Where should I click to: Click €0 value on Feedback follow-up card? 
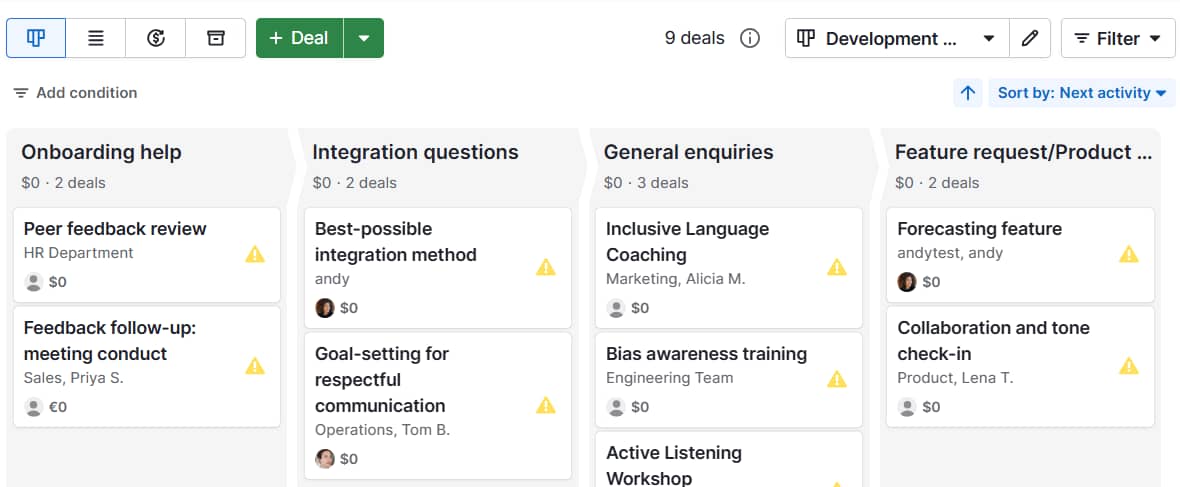click(x=58, y=407)
